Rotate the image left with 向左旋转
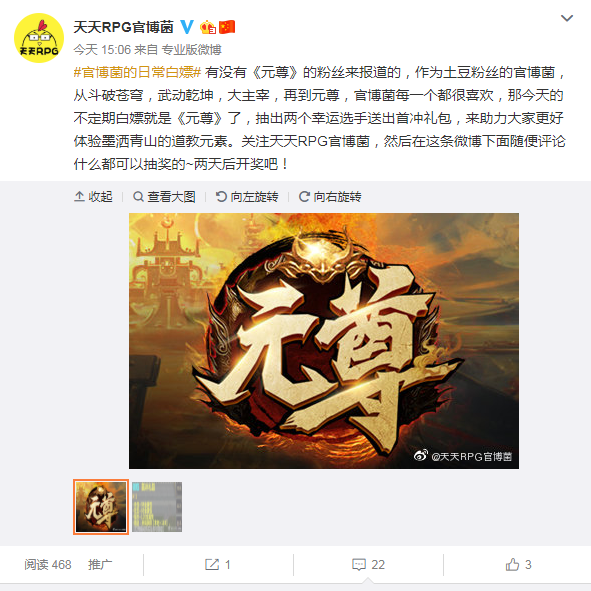Screen dimensions: 591x591 click(x=247, y=197)
